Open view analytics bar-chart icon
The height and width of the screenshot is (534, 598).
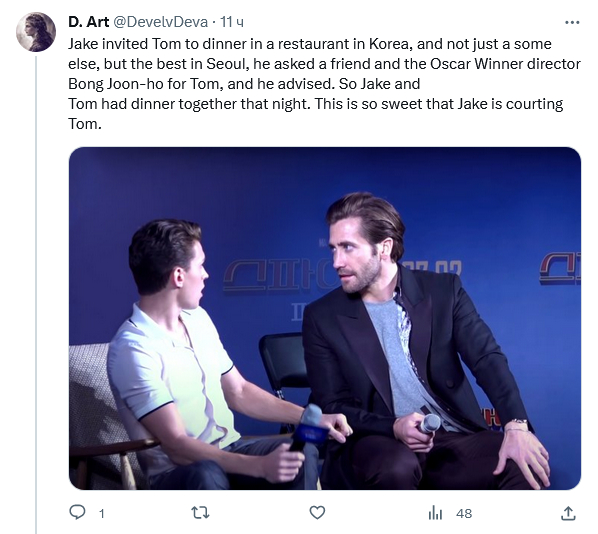(x=435, y=513)
